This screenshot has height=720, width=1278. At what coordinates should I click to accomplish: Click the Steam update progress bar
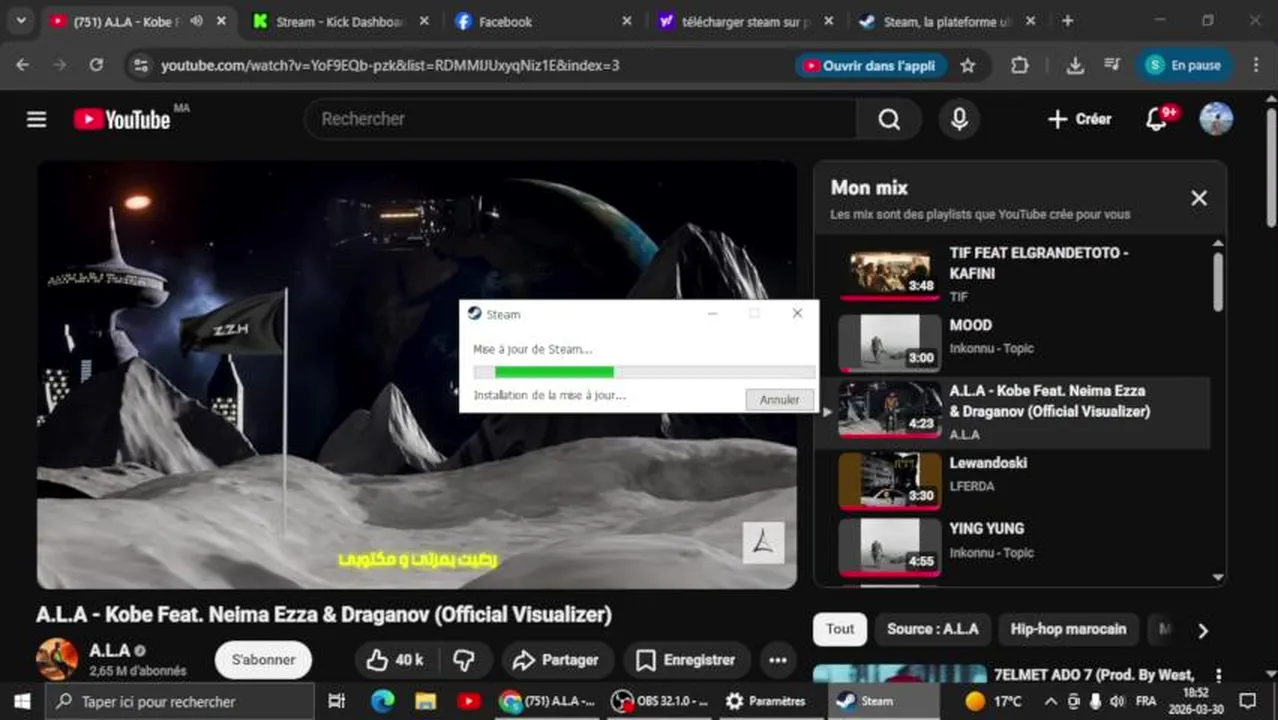643,372
